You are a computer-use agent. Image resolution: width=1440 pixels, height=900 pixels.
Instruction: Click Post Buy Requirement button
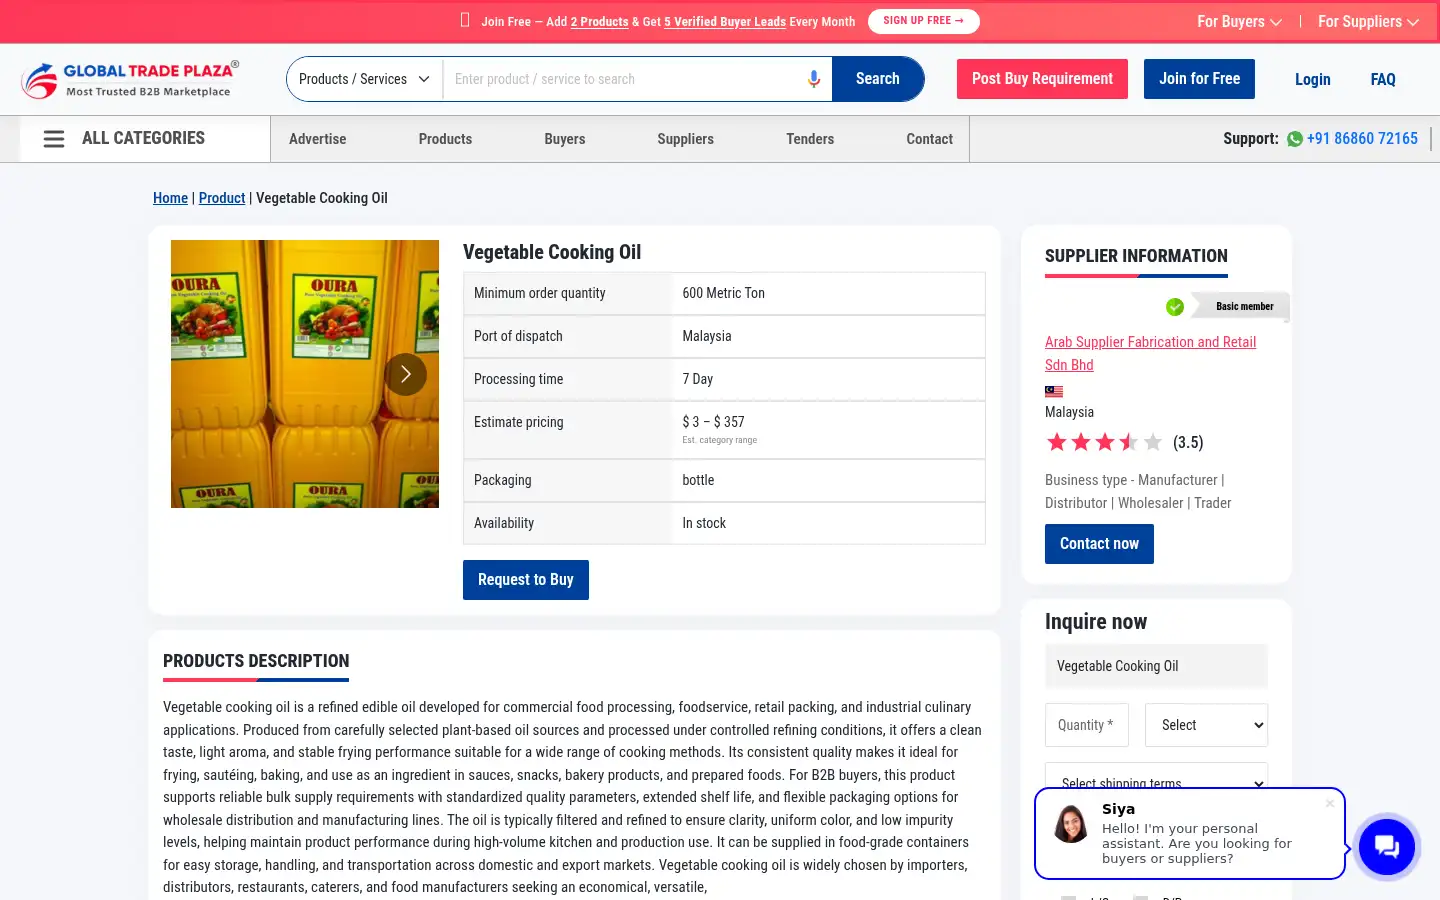tap(1042, 79)
